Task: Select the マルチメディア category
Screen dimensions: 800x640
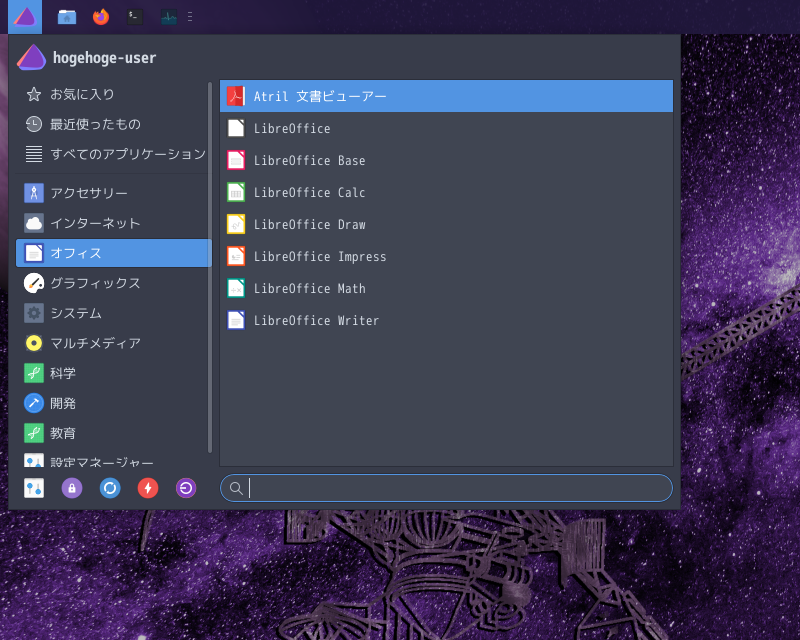Action: pyautogui.click(x=112, y=343)
